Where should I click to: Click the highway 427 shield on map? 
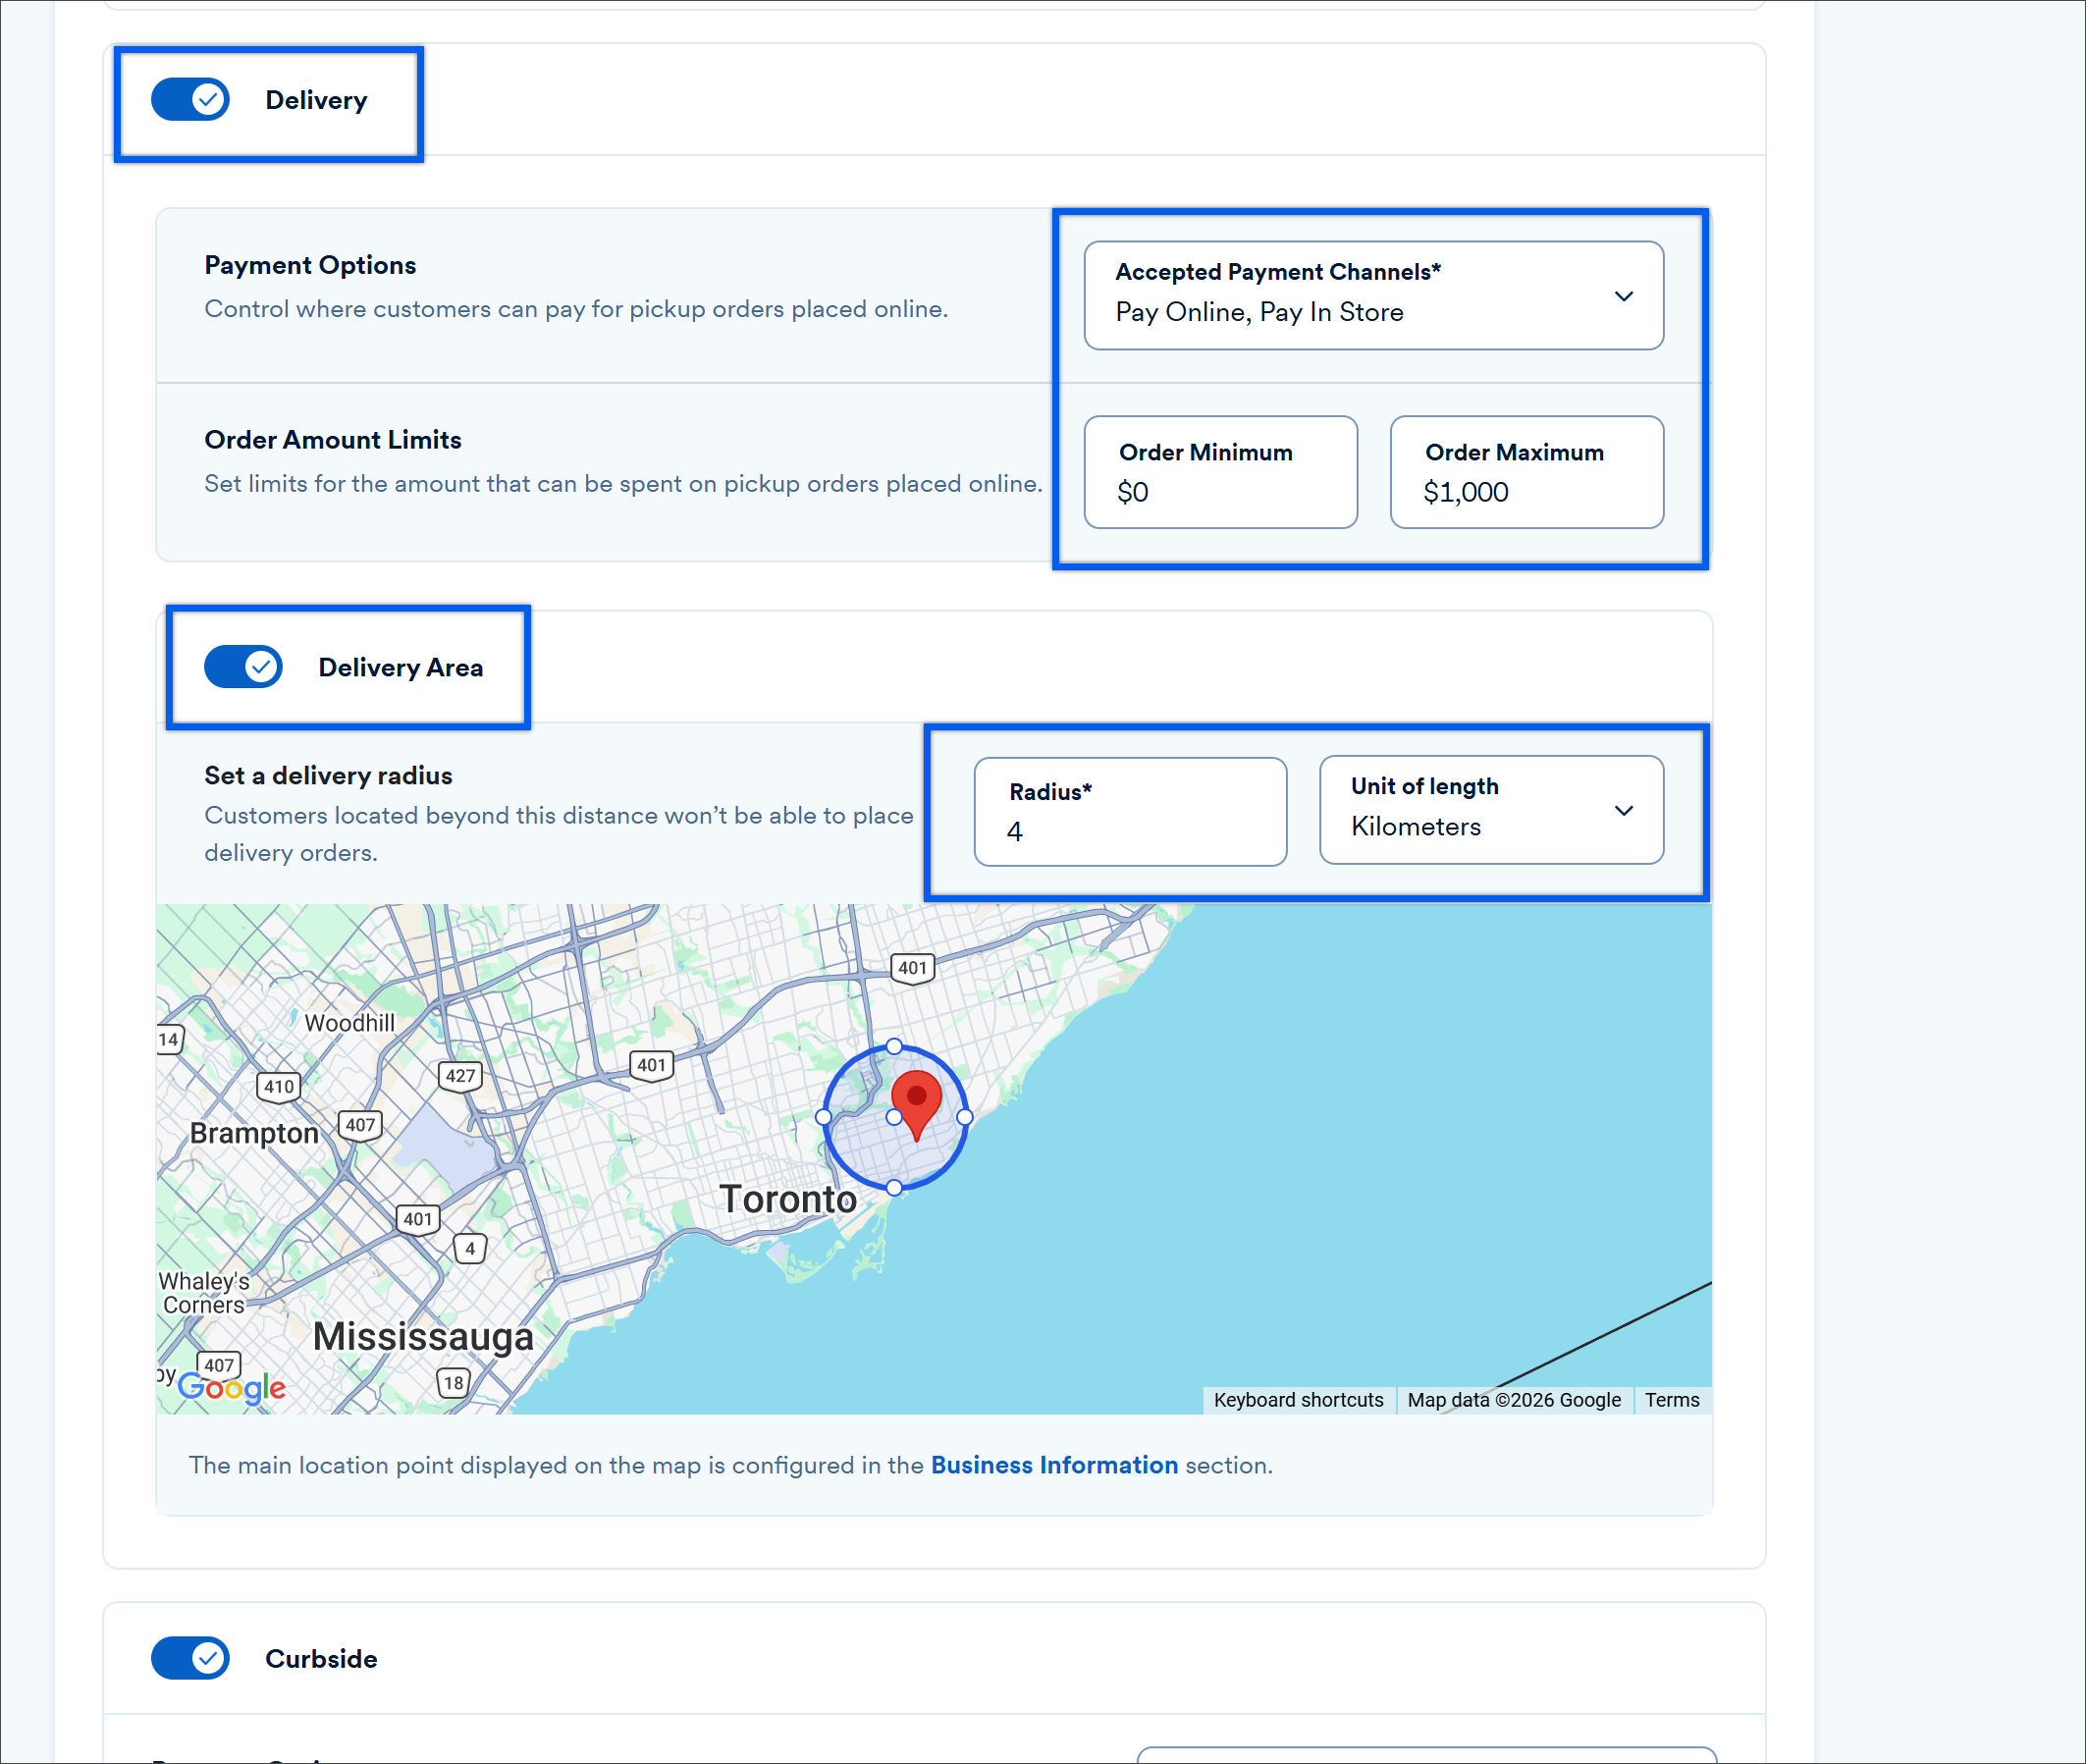pos(460,1076)
